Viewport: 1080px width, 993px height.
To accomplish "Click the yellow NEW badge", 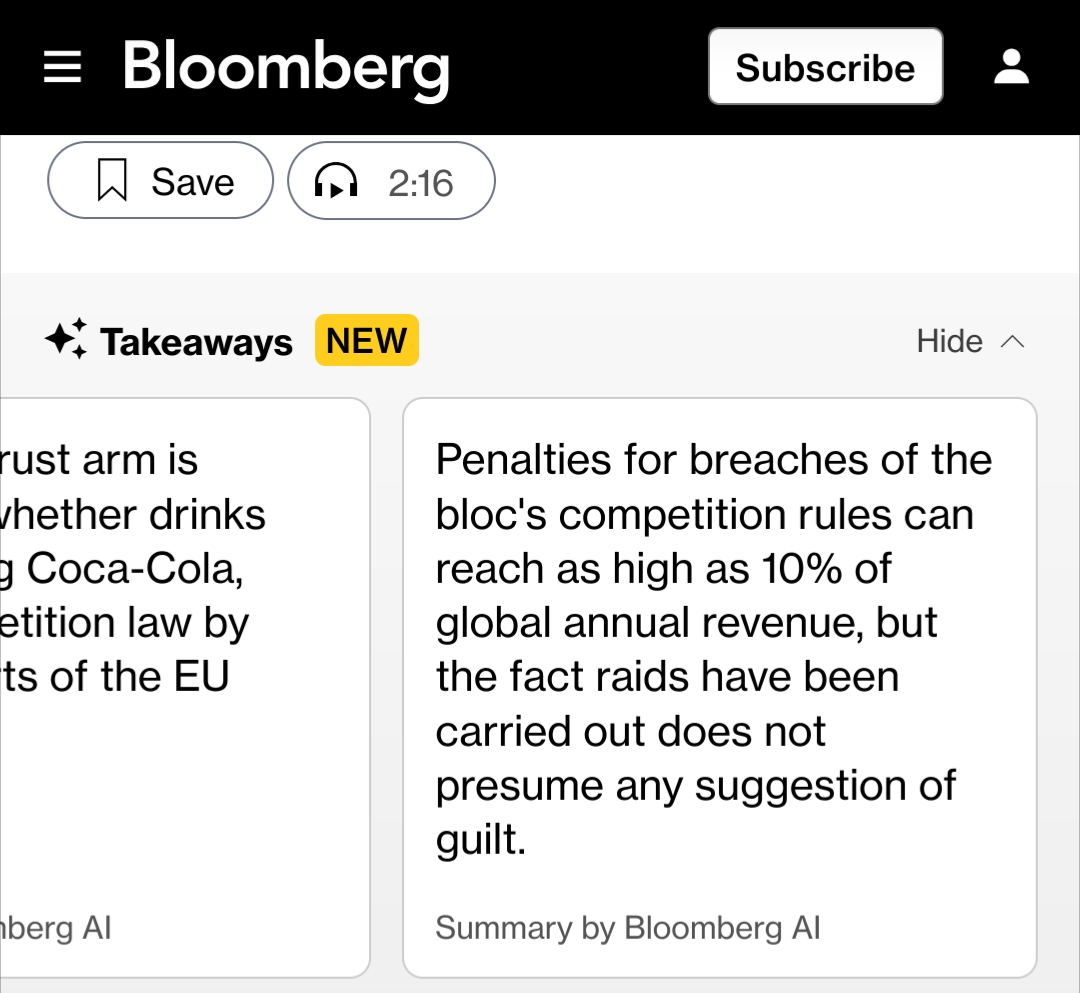I will click(366, 341).
